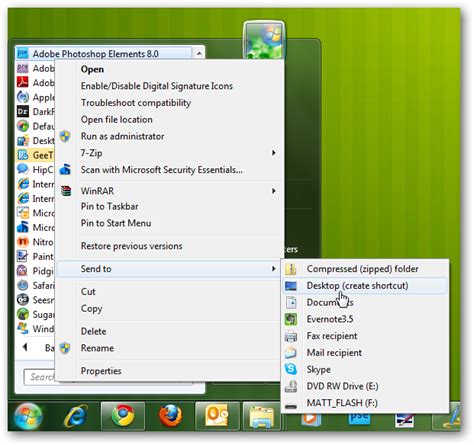This screenshot has width=474, height=445.
Task: Choose Mail recipient in Send to
Action: coord(334,353)
